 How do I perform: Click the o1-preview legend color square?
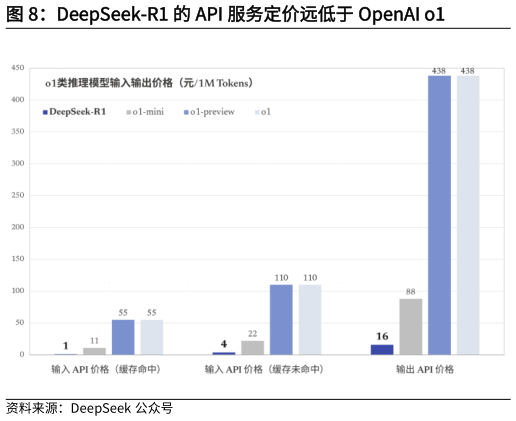(186, 112)
